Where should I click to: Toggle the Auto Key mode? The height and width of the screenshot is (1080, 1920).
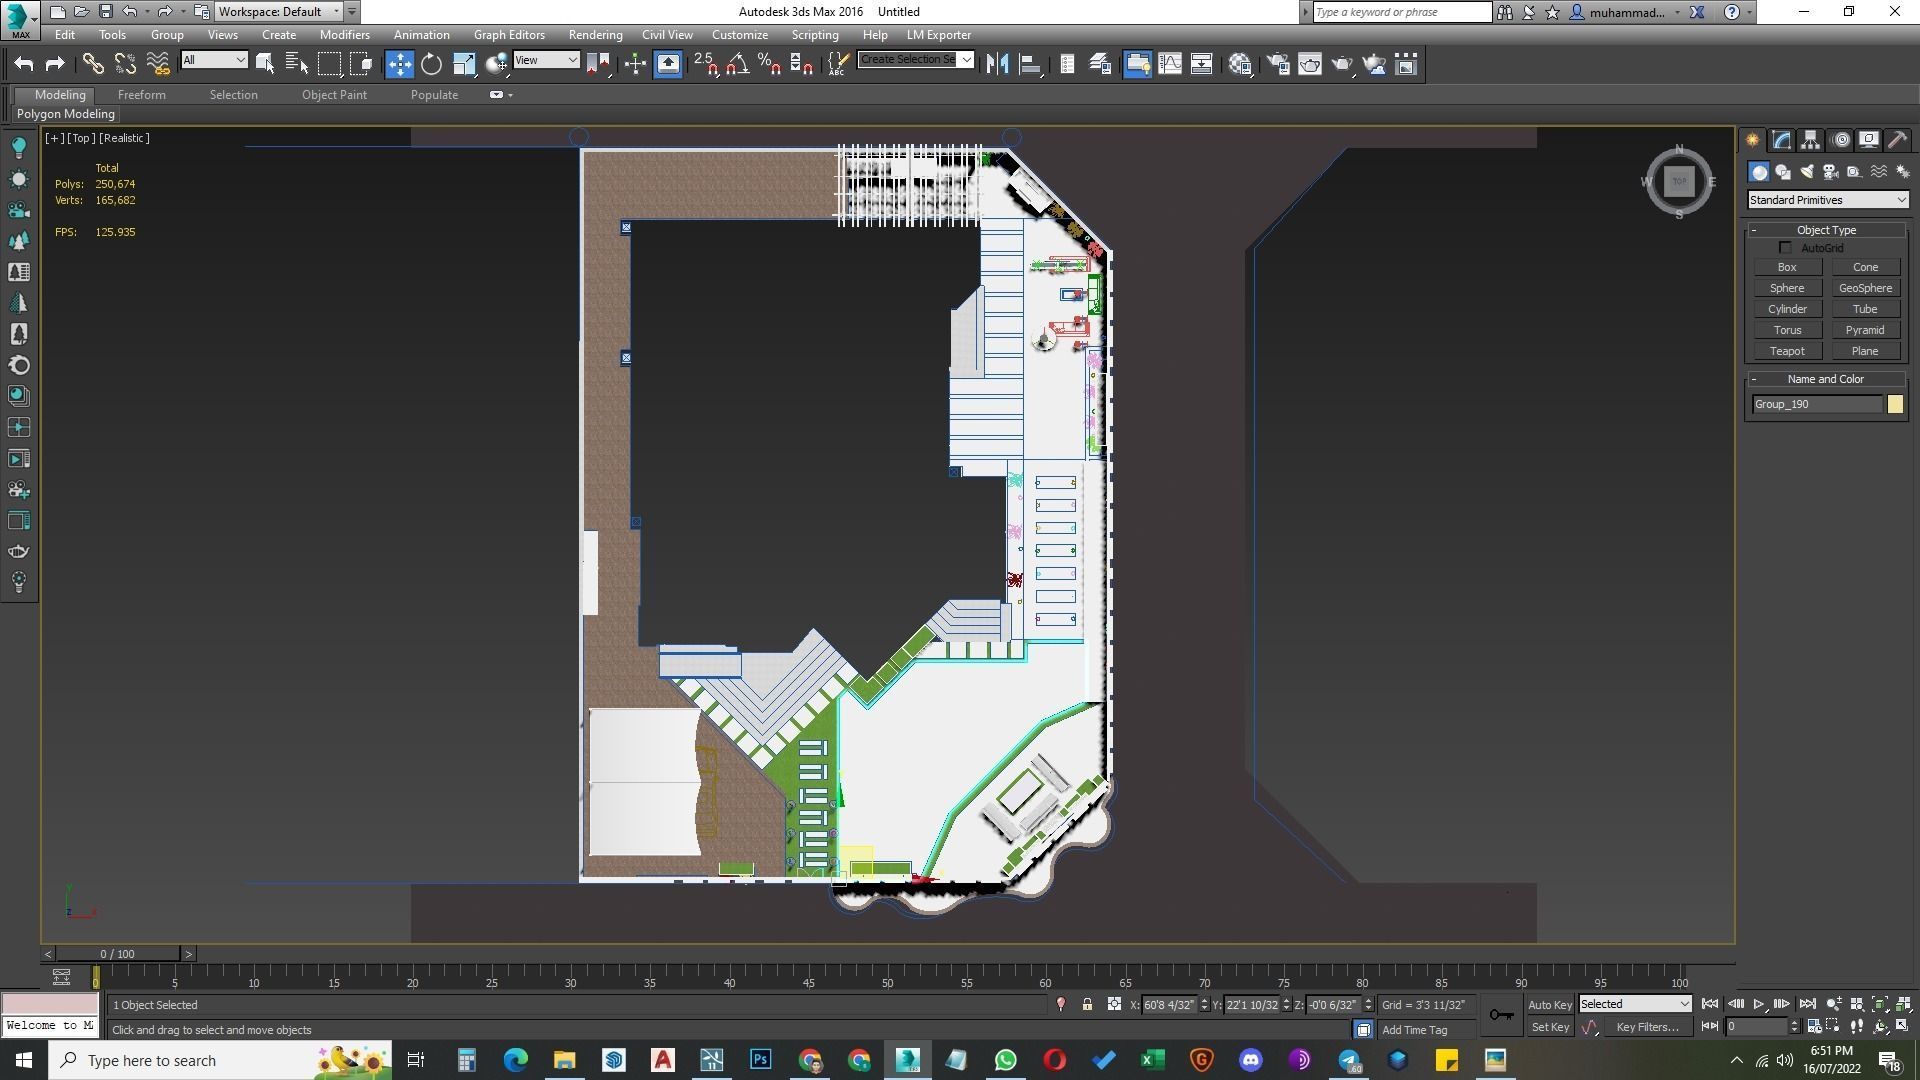(1550, 1005)
